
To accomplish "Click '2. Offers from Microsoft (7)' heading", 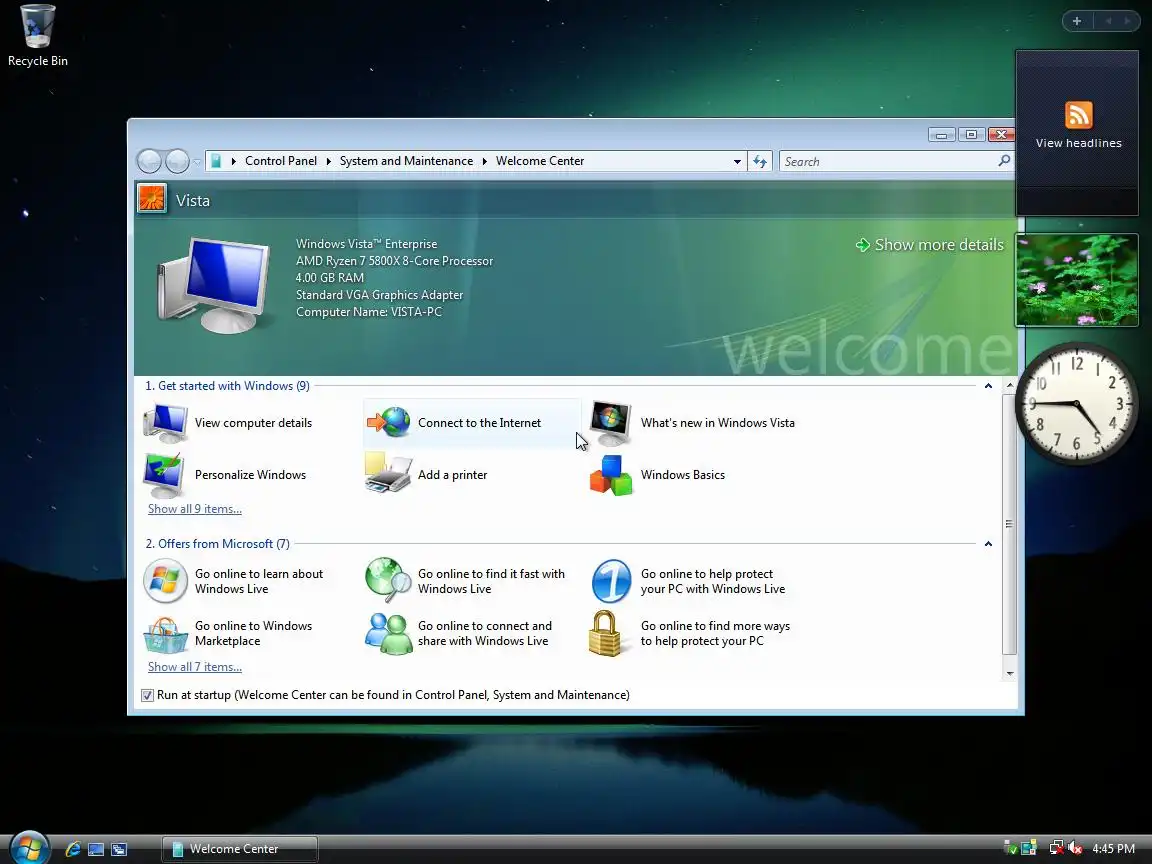I will click(x=217, y=544).
